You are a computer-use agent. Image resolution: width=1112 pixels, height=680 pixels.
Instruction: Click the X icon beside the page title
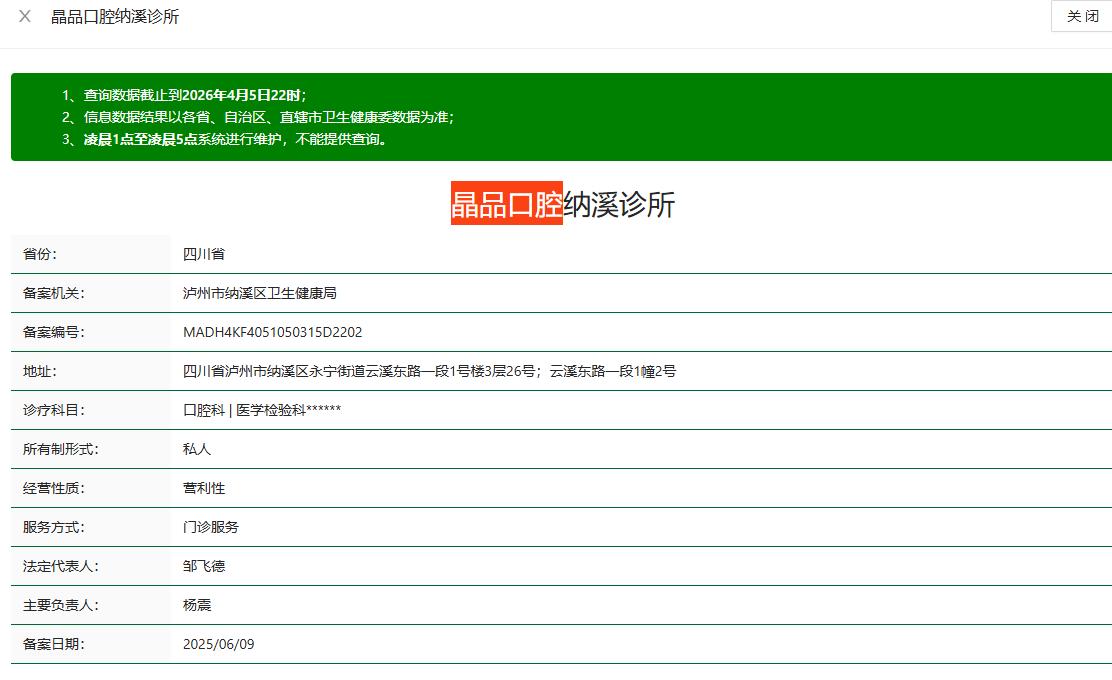25,17
